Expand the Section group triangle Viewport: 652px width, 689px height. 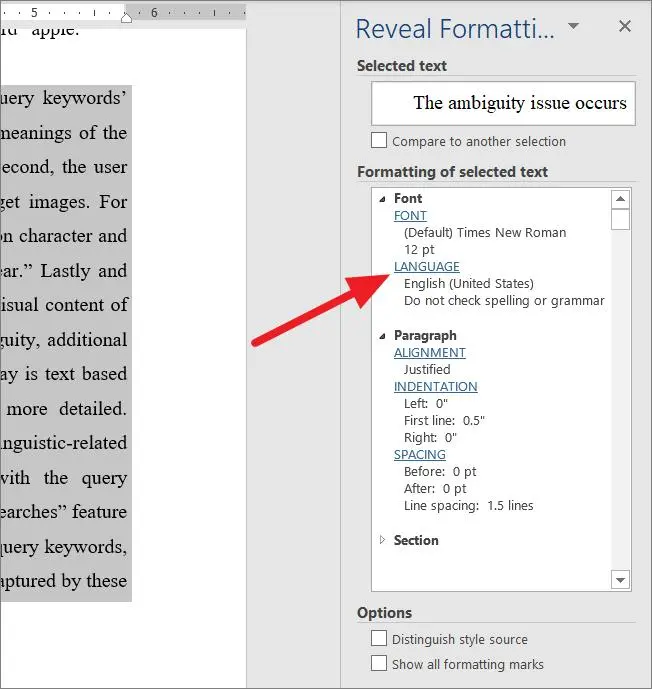382,540
